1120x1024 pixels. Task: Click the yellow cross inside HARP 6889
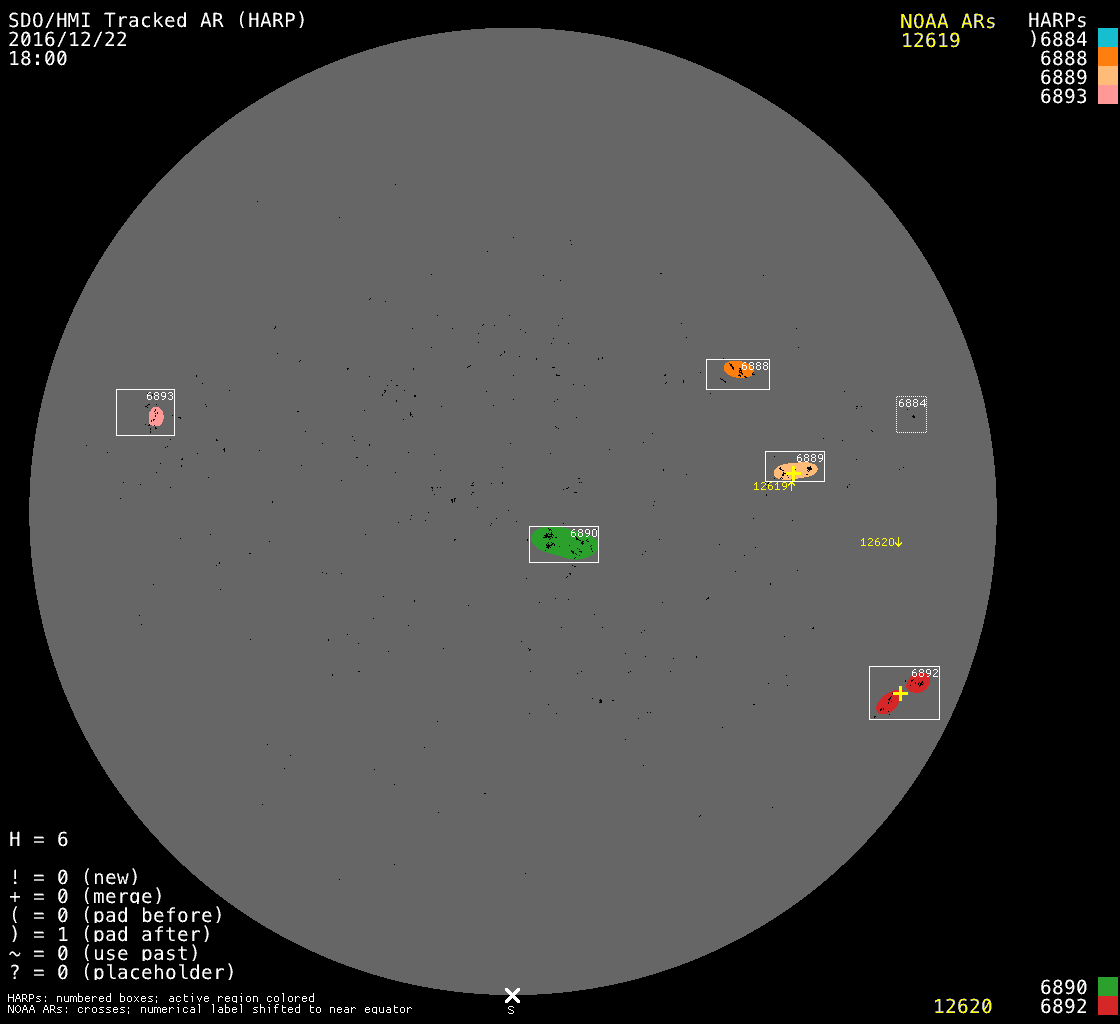793,473
